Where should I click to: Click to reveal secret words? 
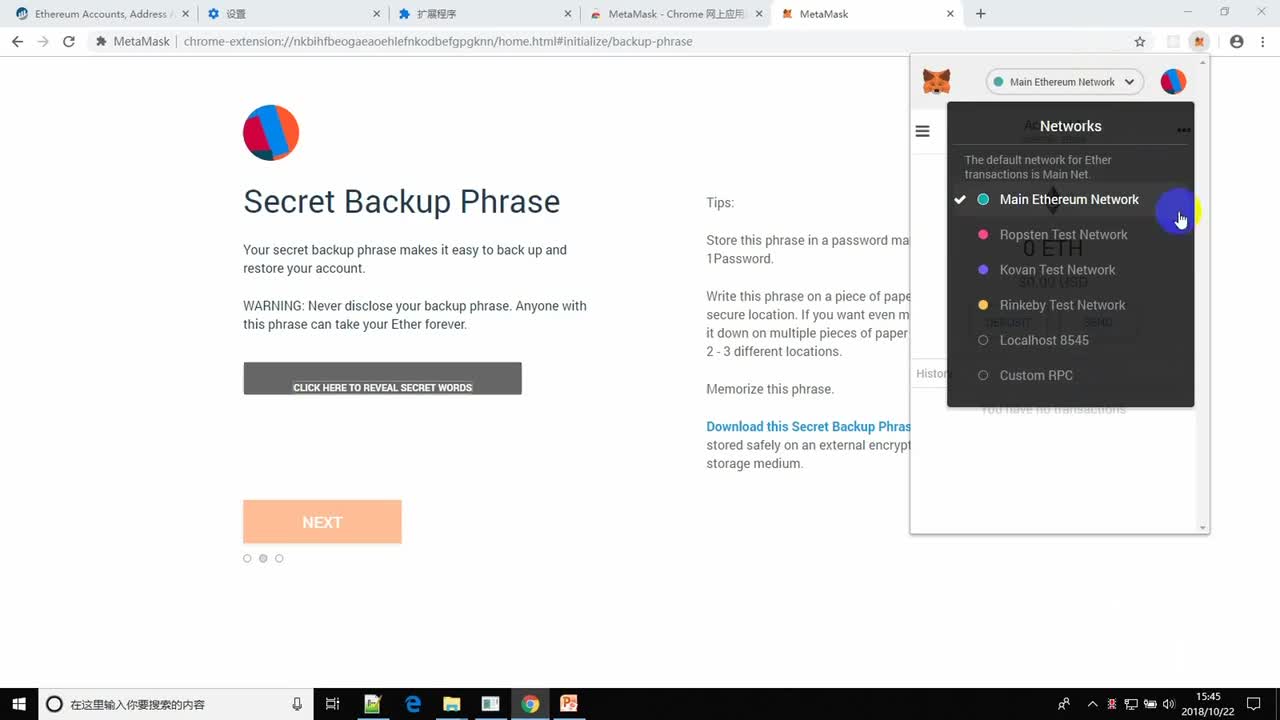pyautogui.click(x=382, y=378)
